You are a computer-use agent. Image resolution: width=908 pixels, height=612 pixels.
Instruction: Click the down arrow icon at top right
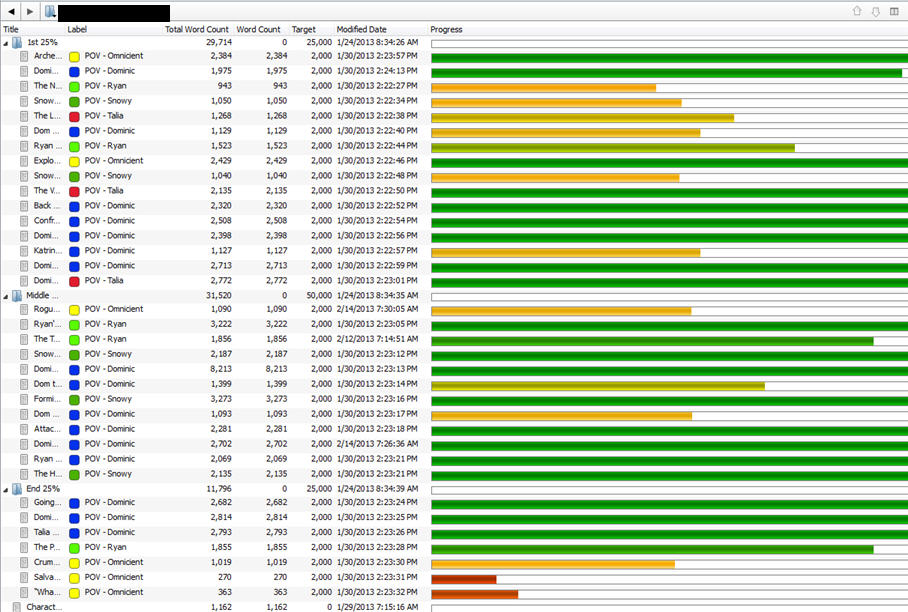pos(876,10)
